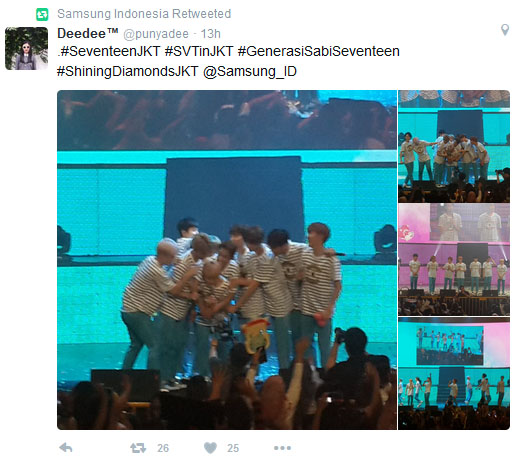This screenshot has width=520, height=462.
Task: Open Deedee's profile avatar
Action: point(26,48)
